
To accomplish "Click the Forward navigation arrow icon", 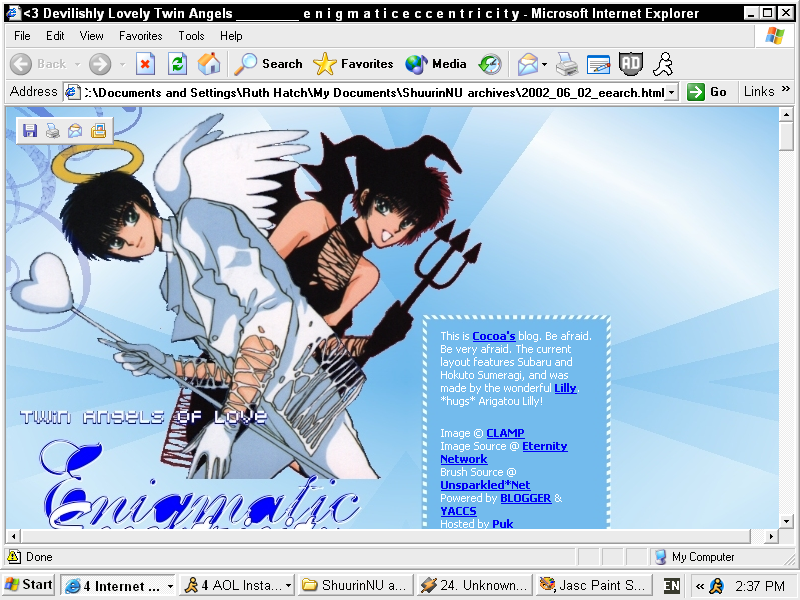I will (99, 64).
